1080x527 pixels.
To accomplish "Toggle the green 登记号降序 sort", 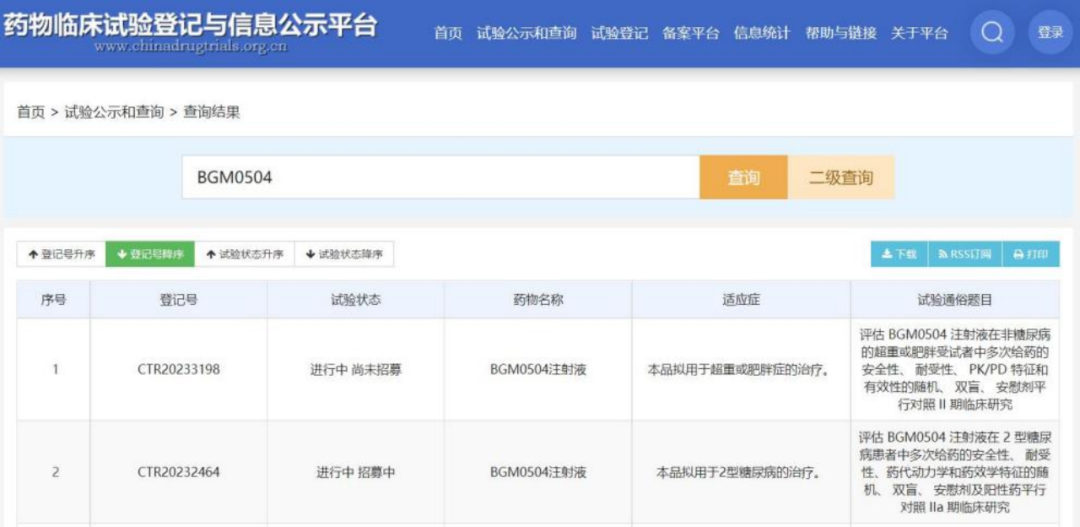I will pyautogui.click(x=150, y=255).
